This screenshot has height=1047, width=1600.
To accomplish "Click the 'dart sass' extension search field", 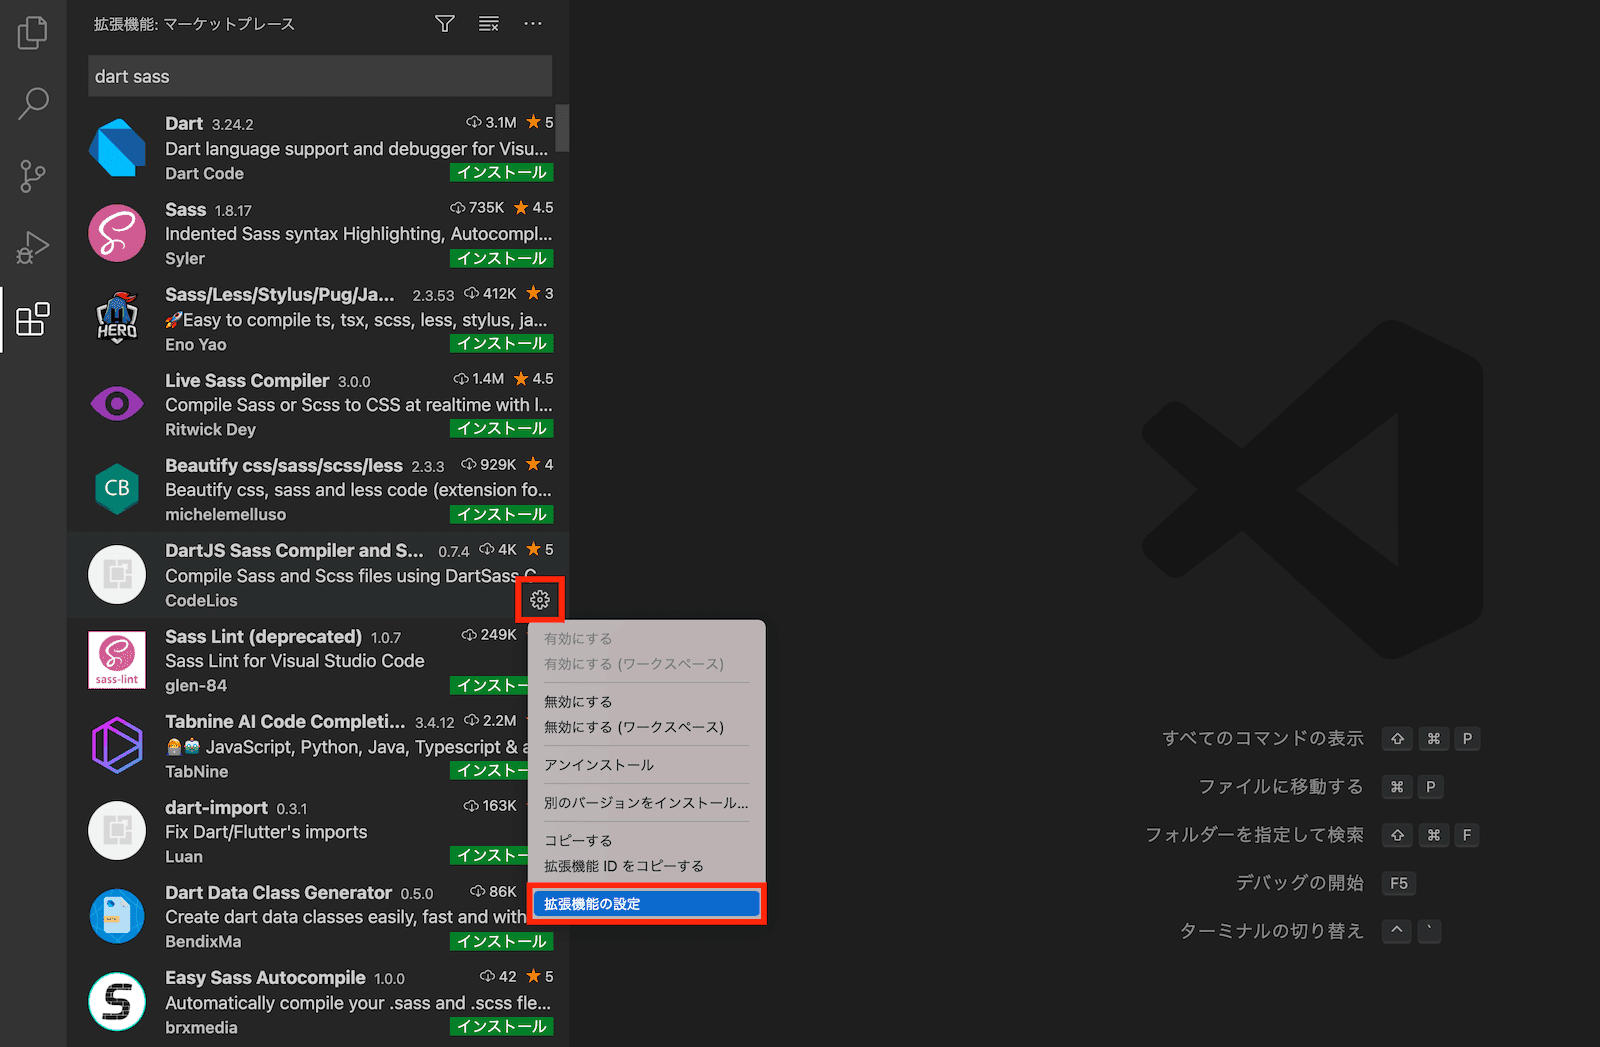I will 320,76.
